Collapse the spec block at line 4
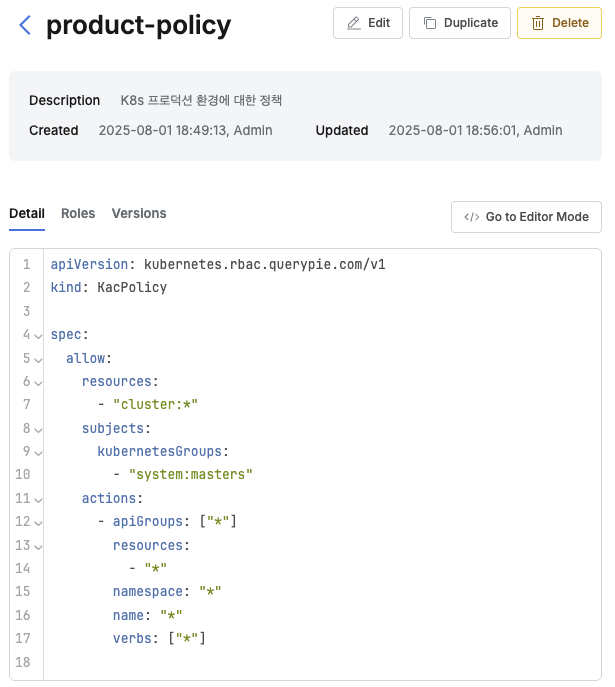This screenshot has height=687, width=615. click(x=38, y=336)
